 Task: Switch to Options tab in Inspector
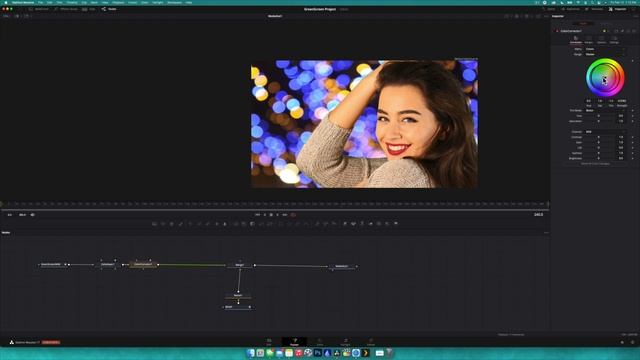click(x=601, y=40)
